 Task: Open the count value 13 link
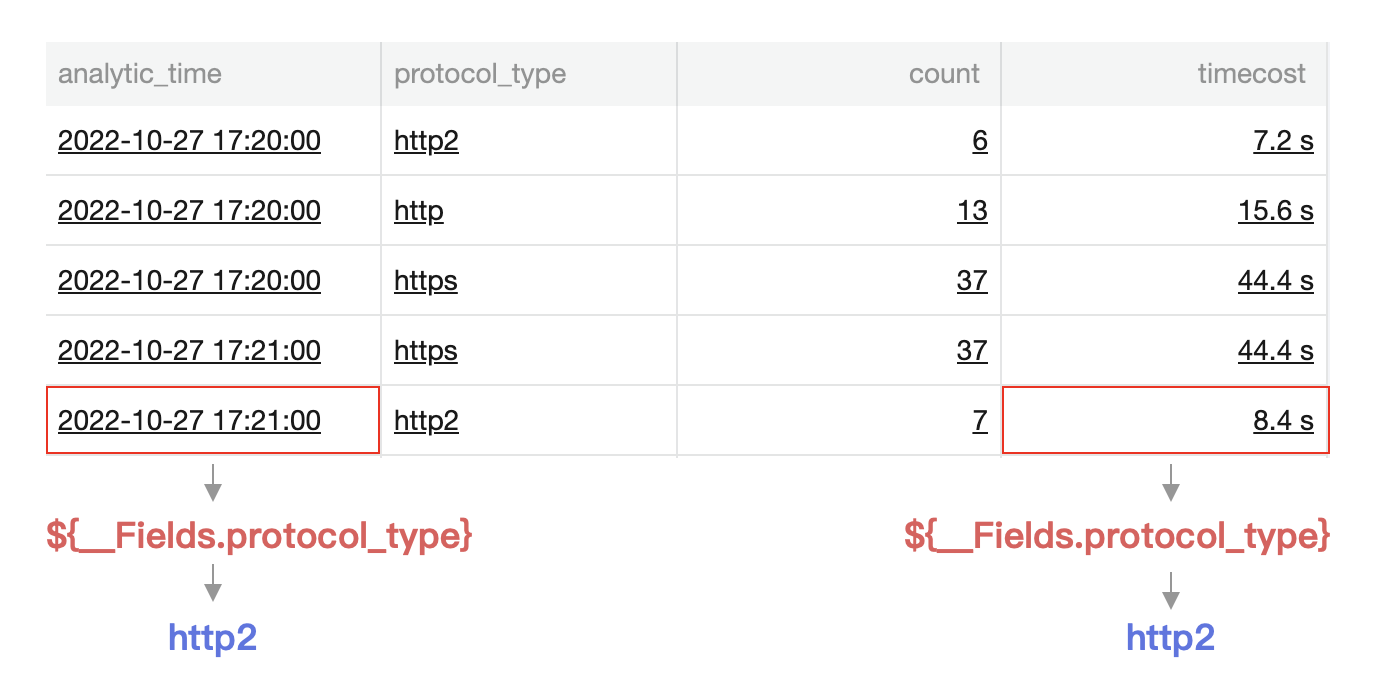pyautogui.click(x=972, y=211)
